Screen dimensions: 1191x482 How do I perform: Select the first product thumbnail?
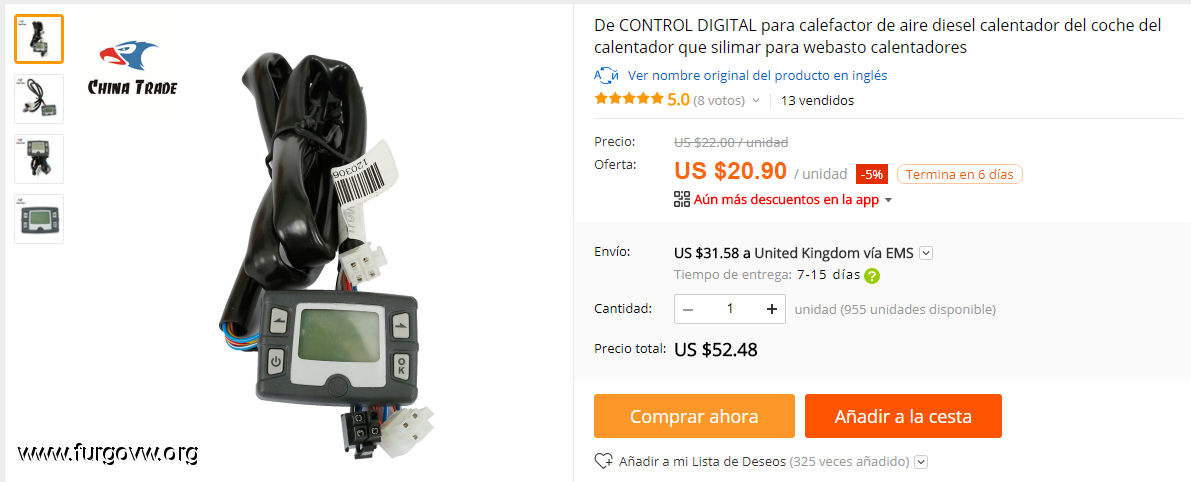(39, 39)
